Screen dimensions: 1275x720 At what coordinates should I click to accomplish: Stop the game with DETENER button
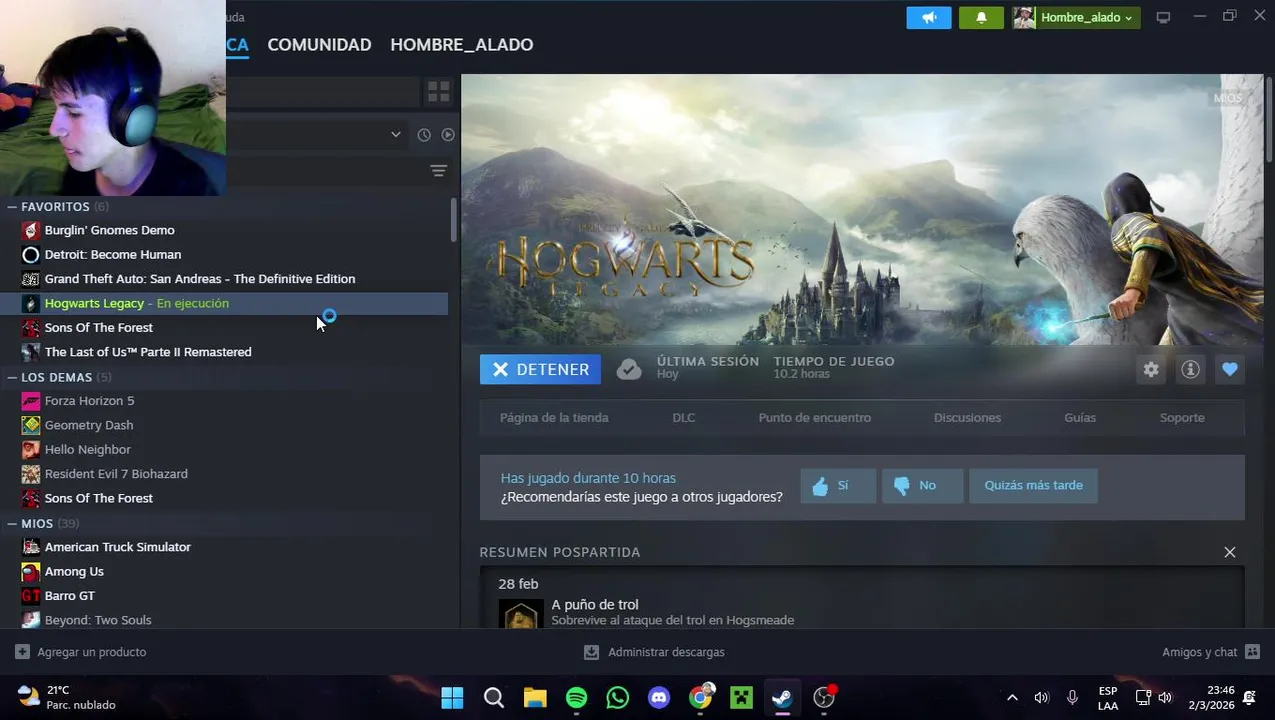pyautogui.click(x=540, y=369)
